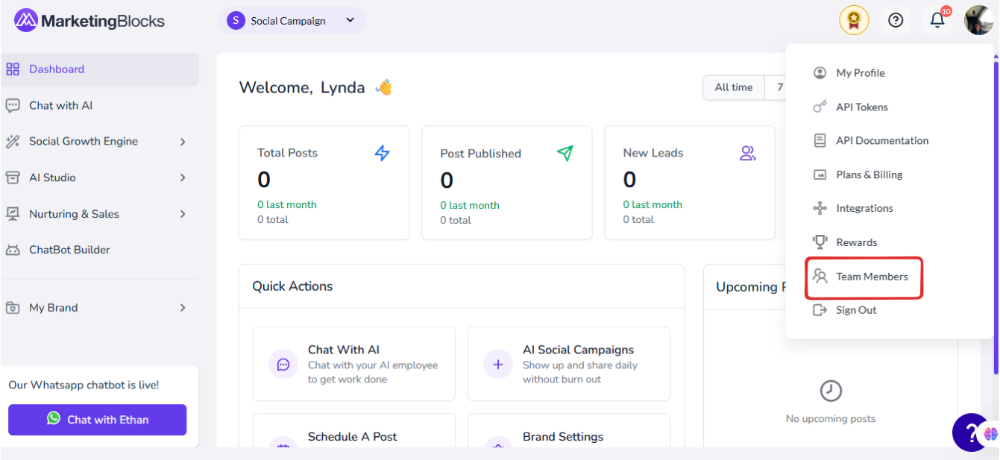Click the page vertical scrollbar
The image size is (1000, 460).
coord(996,217)
